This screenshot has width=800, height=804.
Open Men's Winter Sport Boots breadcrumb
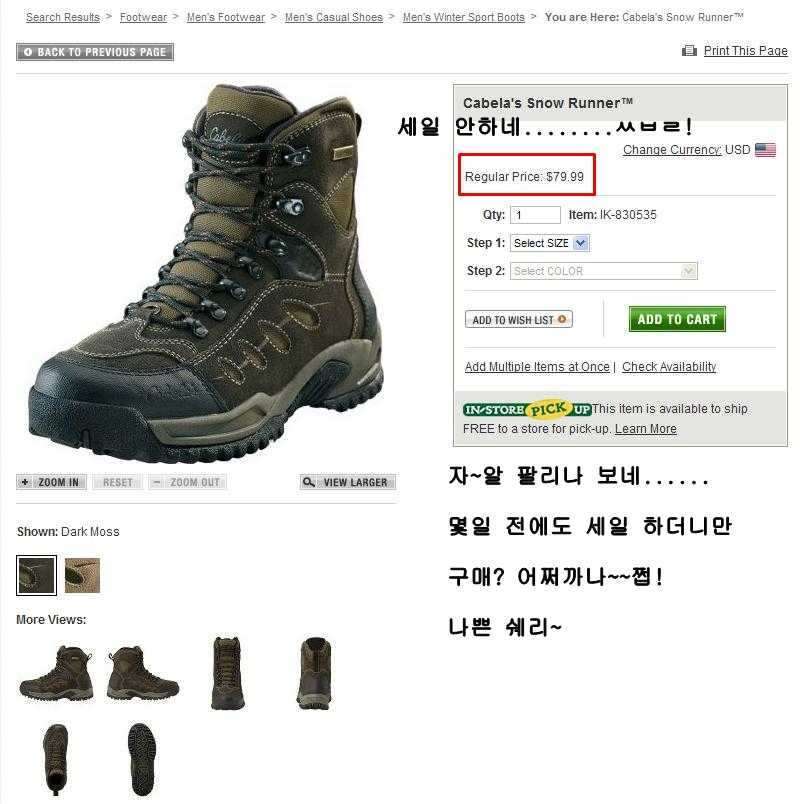tap(464, 17)
